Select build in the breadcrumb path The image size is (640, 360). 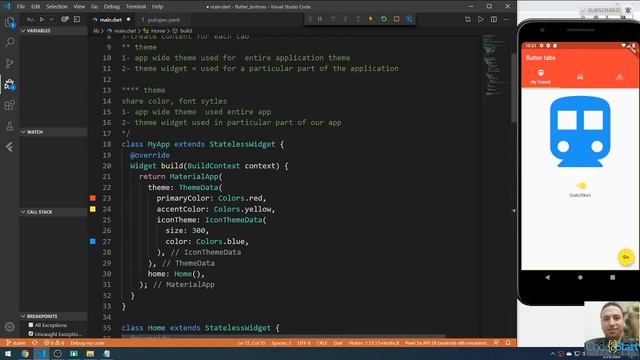(186, 31)
